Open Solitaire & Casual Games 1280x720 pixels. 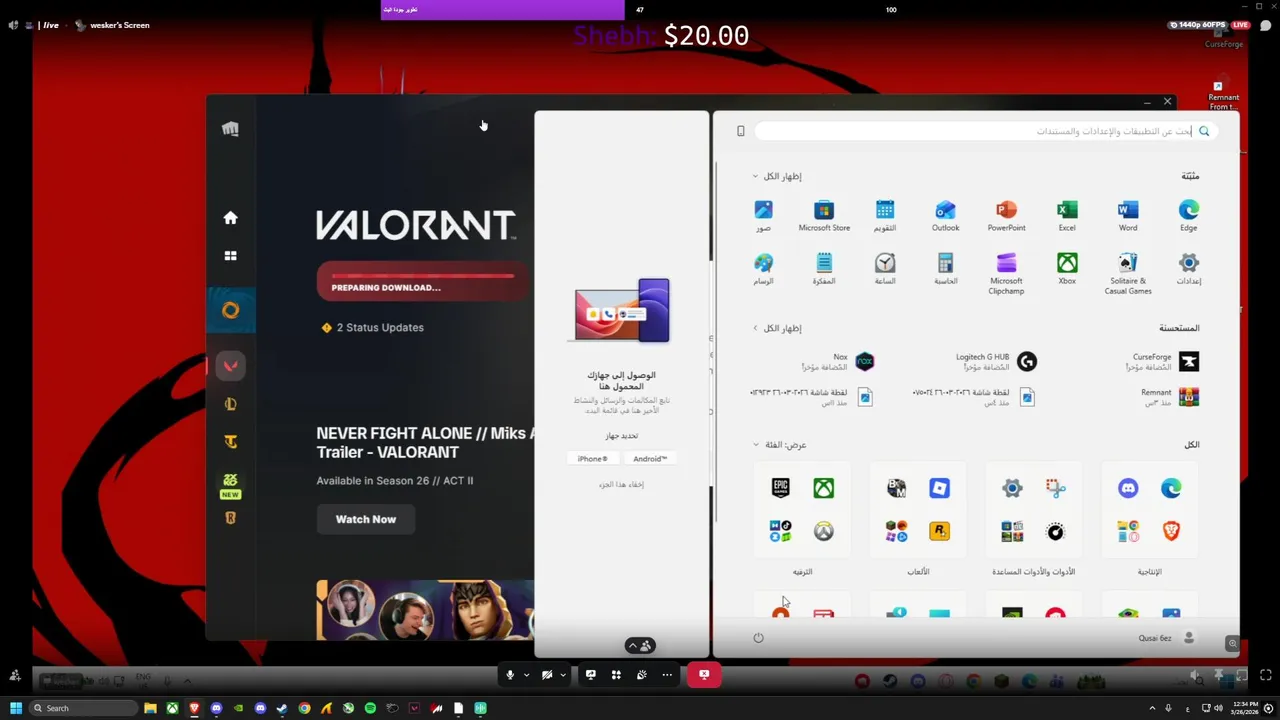pyautogui.click(x=1128, y=273)
